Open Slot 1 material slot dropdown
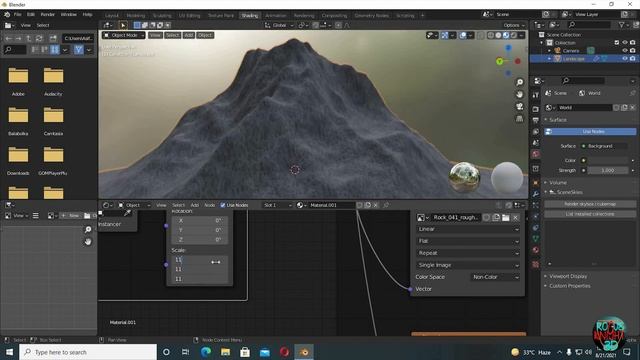The width and height of the screenshot is (640, 360). 277,205
